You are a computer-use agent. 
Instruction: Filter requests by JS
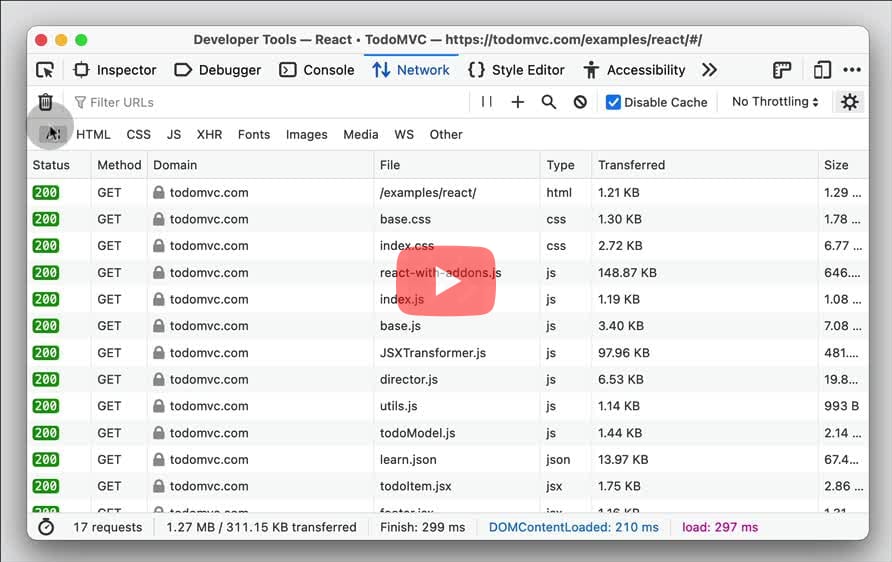tap(174, 135)
